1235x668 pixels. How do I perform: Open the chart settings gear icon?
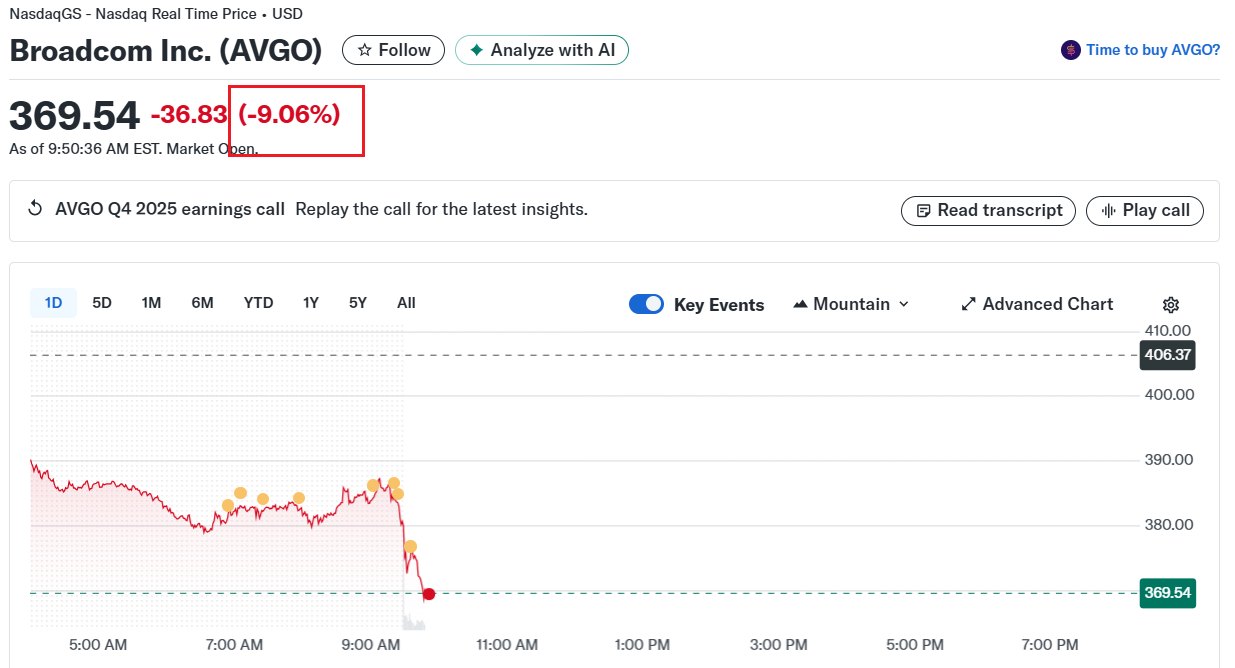(1171, 305)
